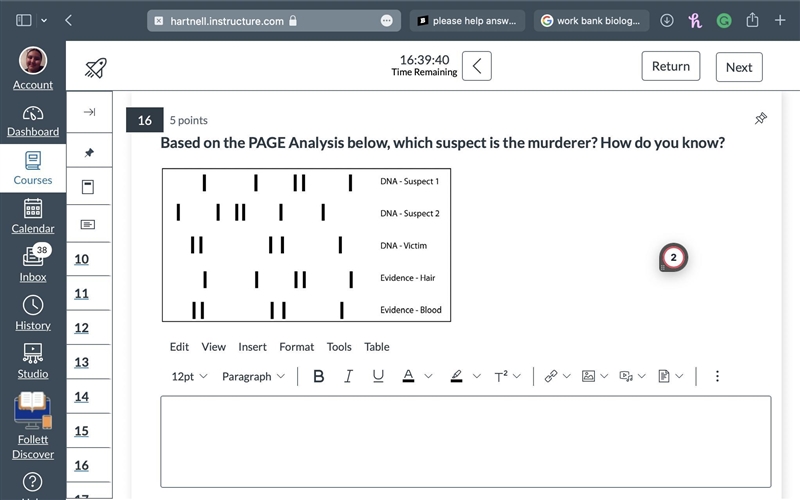Click the text lines icon in navigator
This screenshot has height=500, width=800.
(x=88, y=224)
